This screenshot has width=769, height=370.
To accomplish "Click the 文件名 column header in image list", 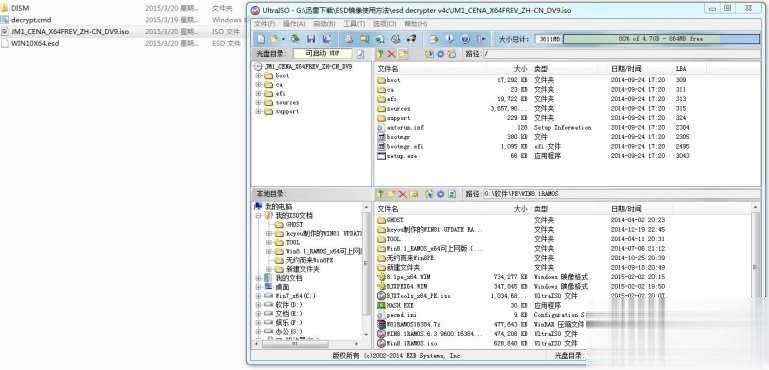I will (x=387, y=69).
